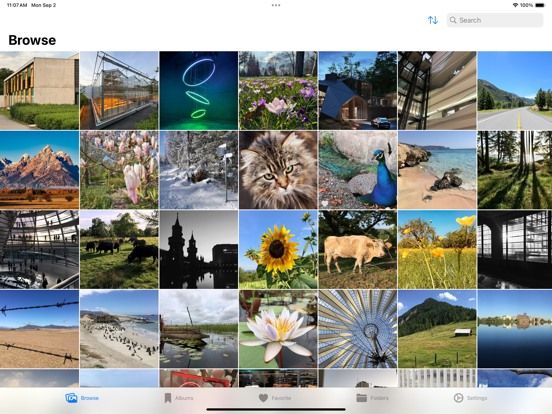This screenshot has width=552, height=414.
Task: Open the sandy beach with rocks photo
Action: click(437, 170)
